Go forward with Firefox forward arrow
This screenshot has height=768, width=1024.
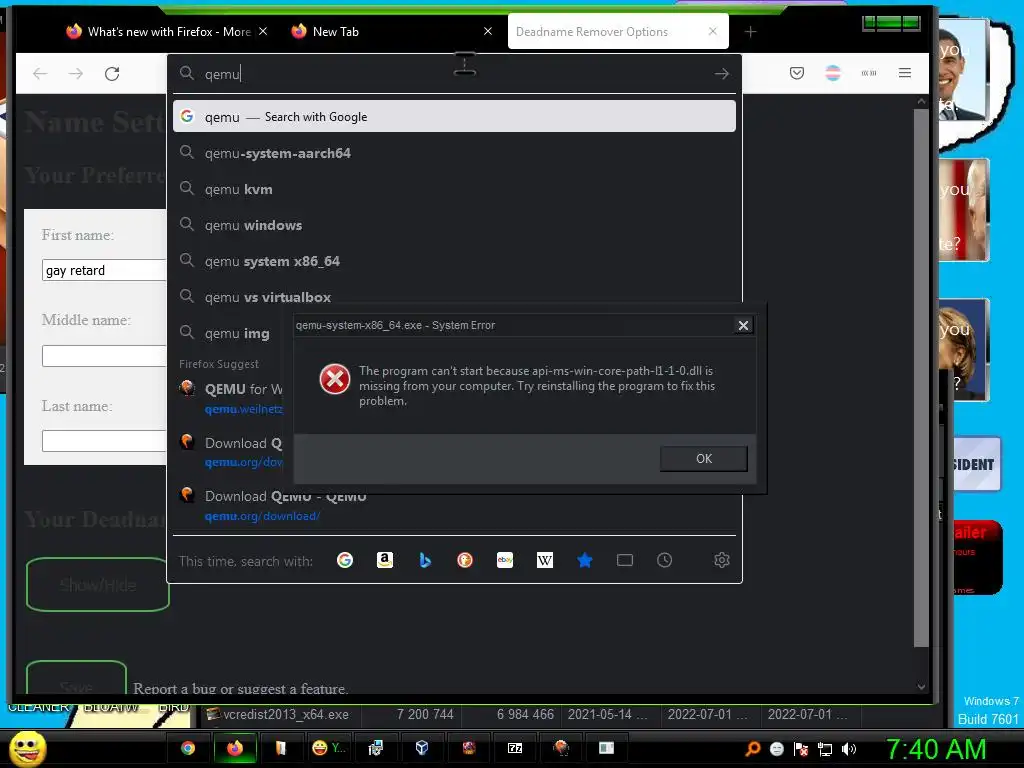[76, 74]
